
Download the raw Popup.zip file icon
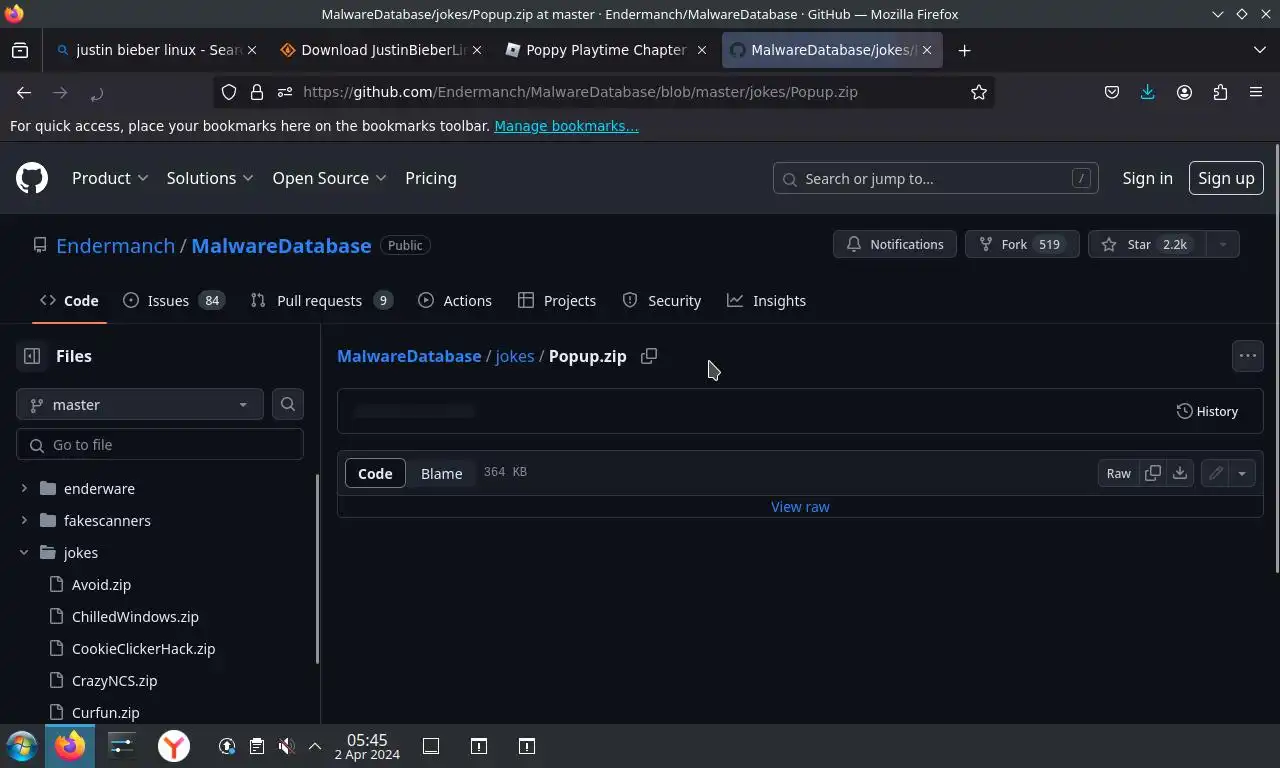point(1180,473)
